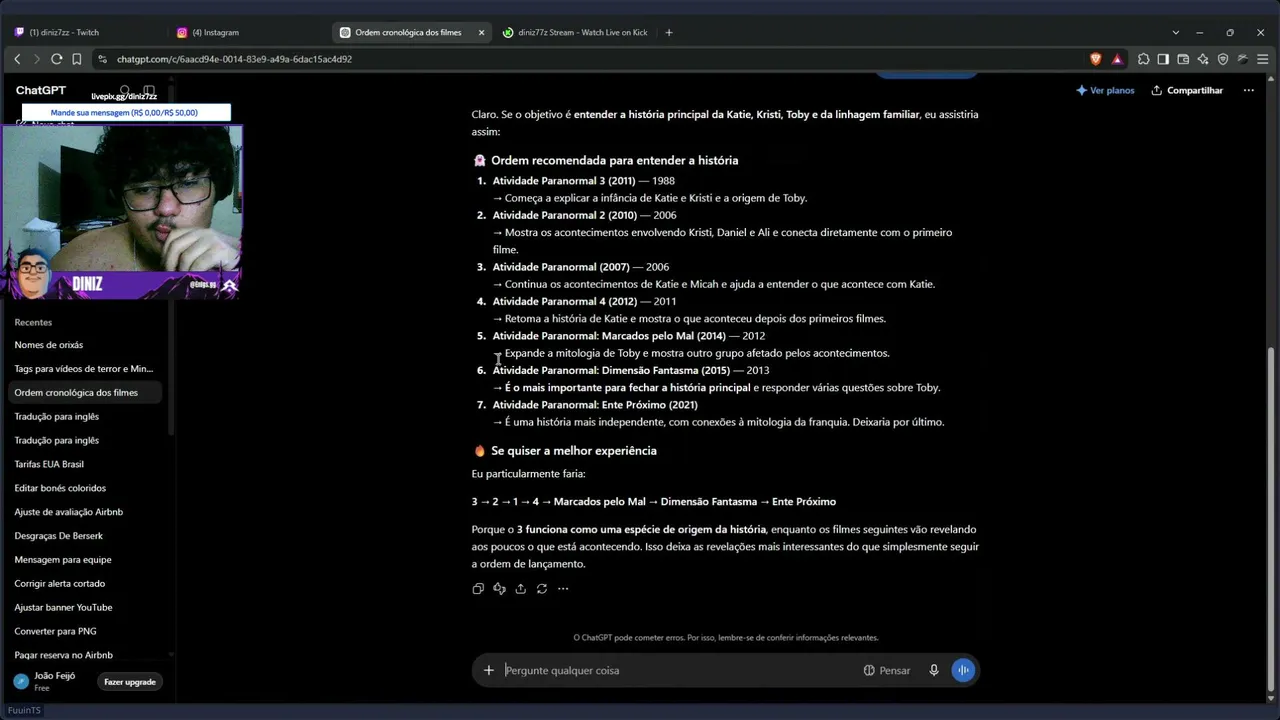Viewport: 1280px width, 720px height.
Task: Enable the Pensar thinking mode
Action: pyautogui.click(x=887, y=670)
